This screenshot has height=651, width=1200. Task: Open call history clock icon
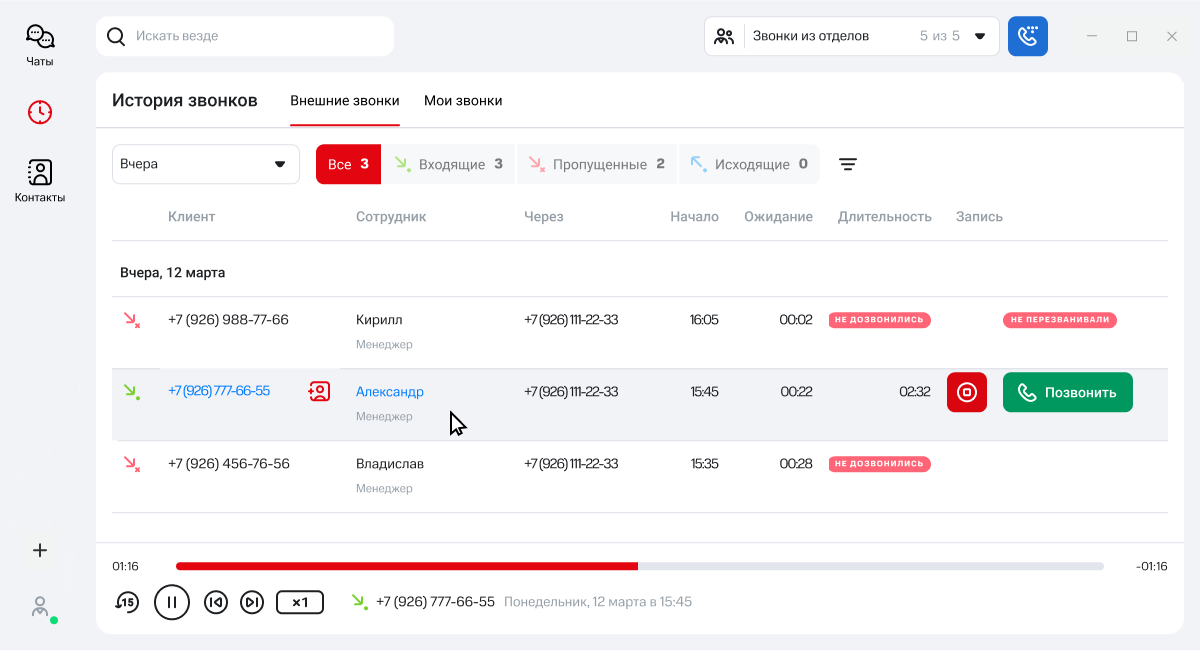[x=40, y=112]
